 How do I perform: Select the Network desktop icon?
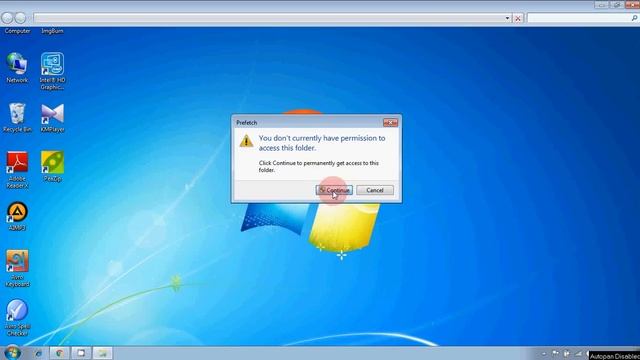click(x=17, y=68)
